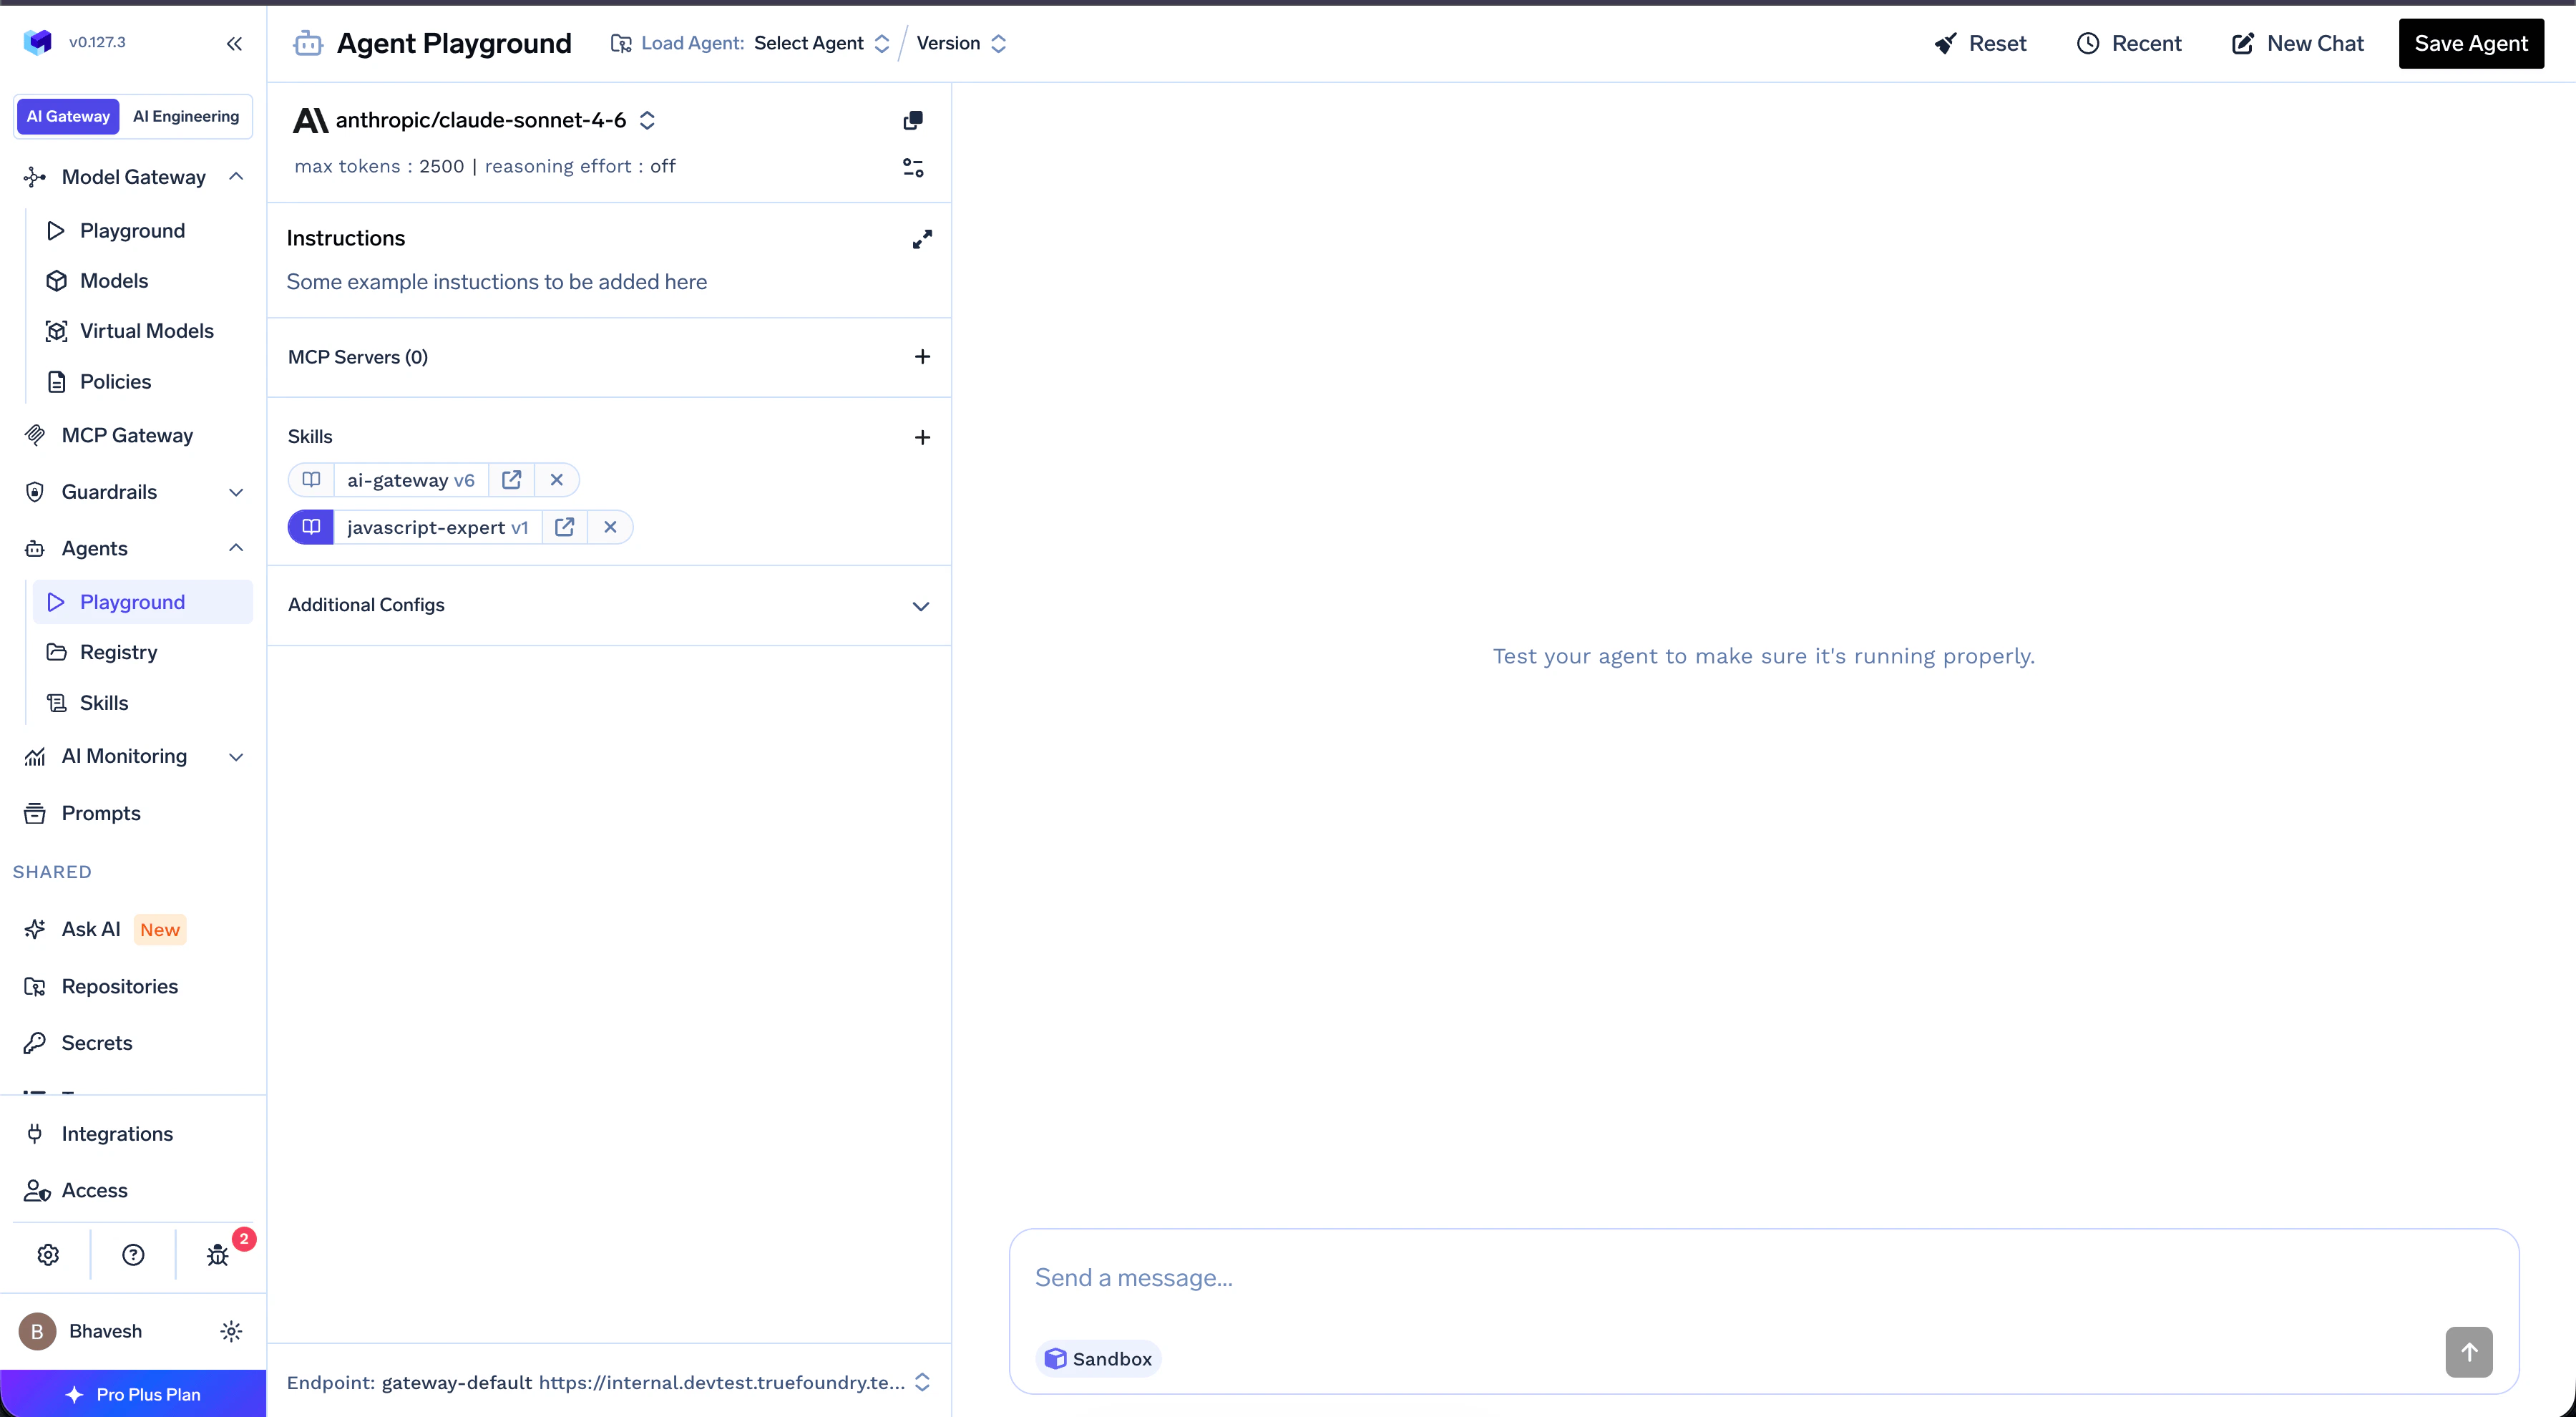Open Model Gateway Playground
The height and width of the screenshot is (1417, 2576).
point(143,231)
